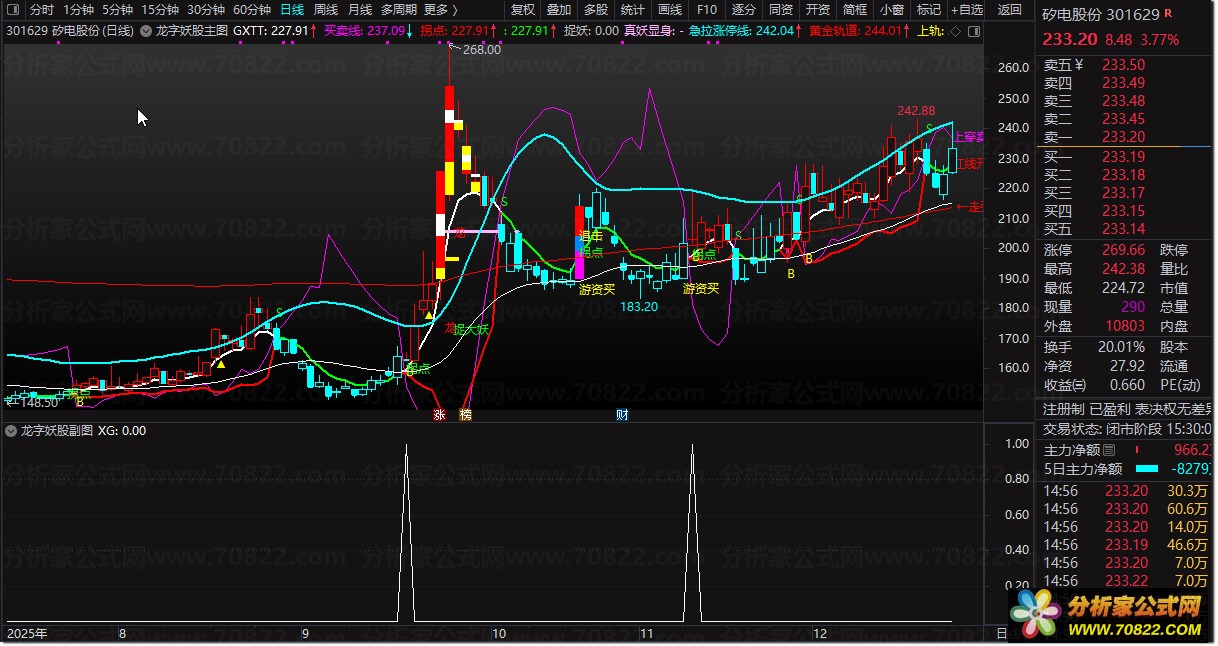Switch to the 周线 weekly chart tab
This screenshot has height=646, width=1218.
[326, 10]
